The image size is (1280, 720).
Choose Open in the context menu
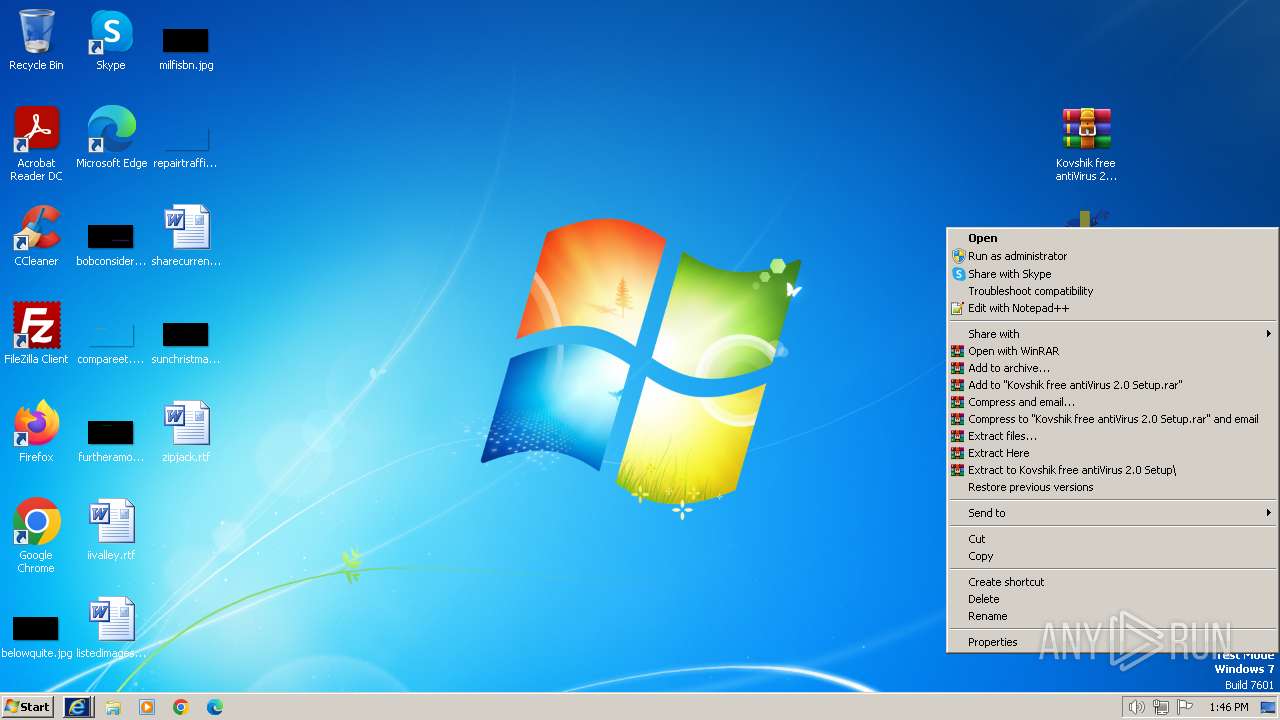tap(1112, 238)
